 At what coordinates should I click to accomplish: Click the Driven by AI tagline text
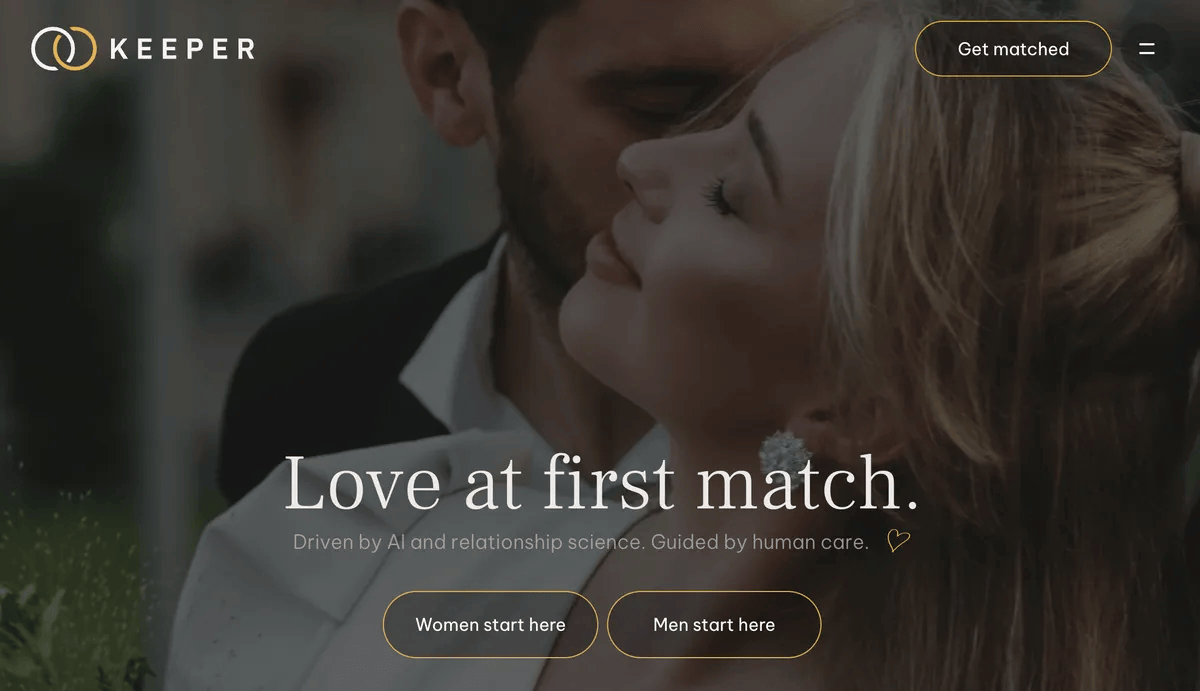[x=581, y=542]
